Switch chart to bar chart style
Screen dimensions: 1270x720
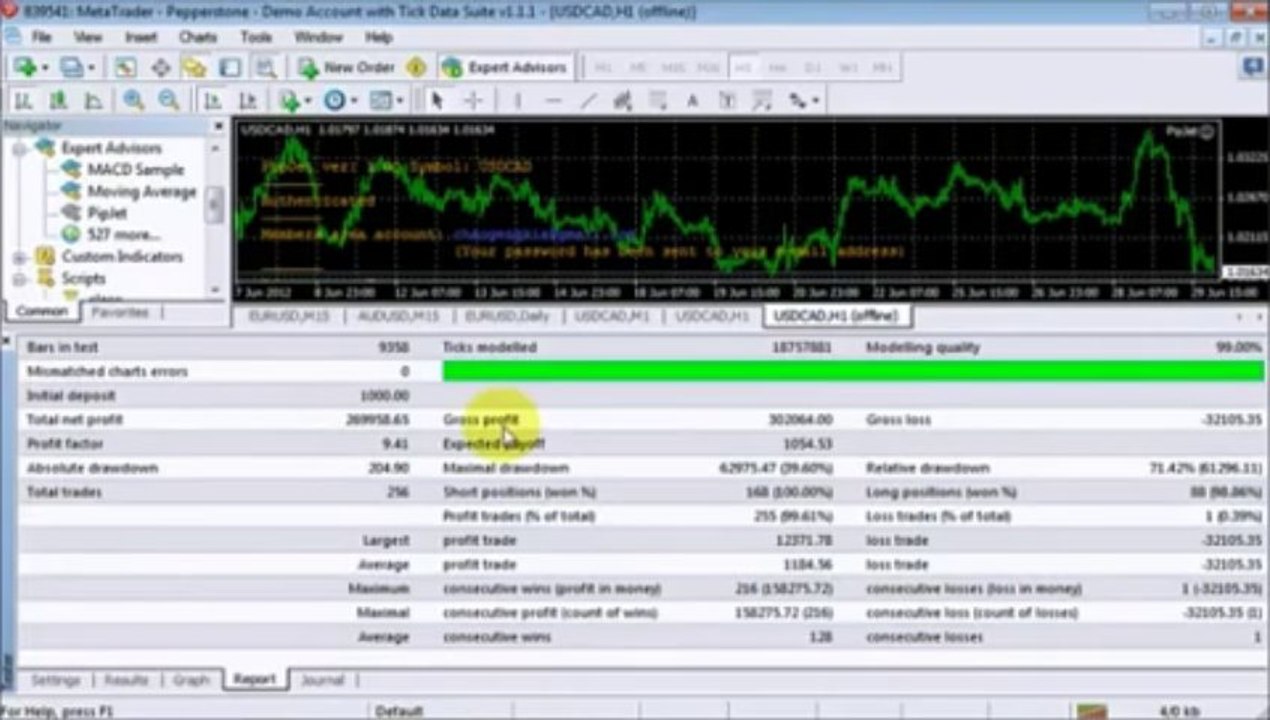coord(23,100)
